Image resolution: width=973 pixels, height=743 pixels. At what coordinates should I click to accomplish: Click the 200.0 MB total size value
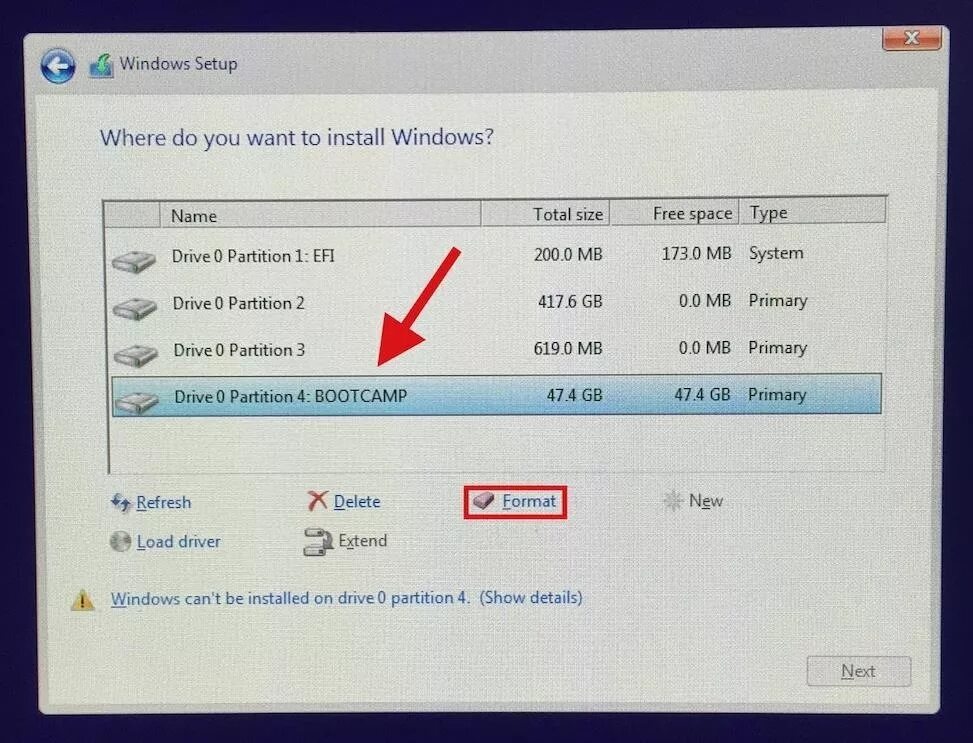(568, 254)
